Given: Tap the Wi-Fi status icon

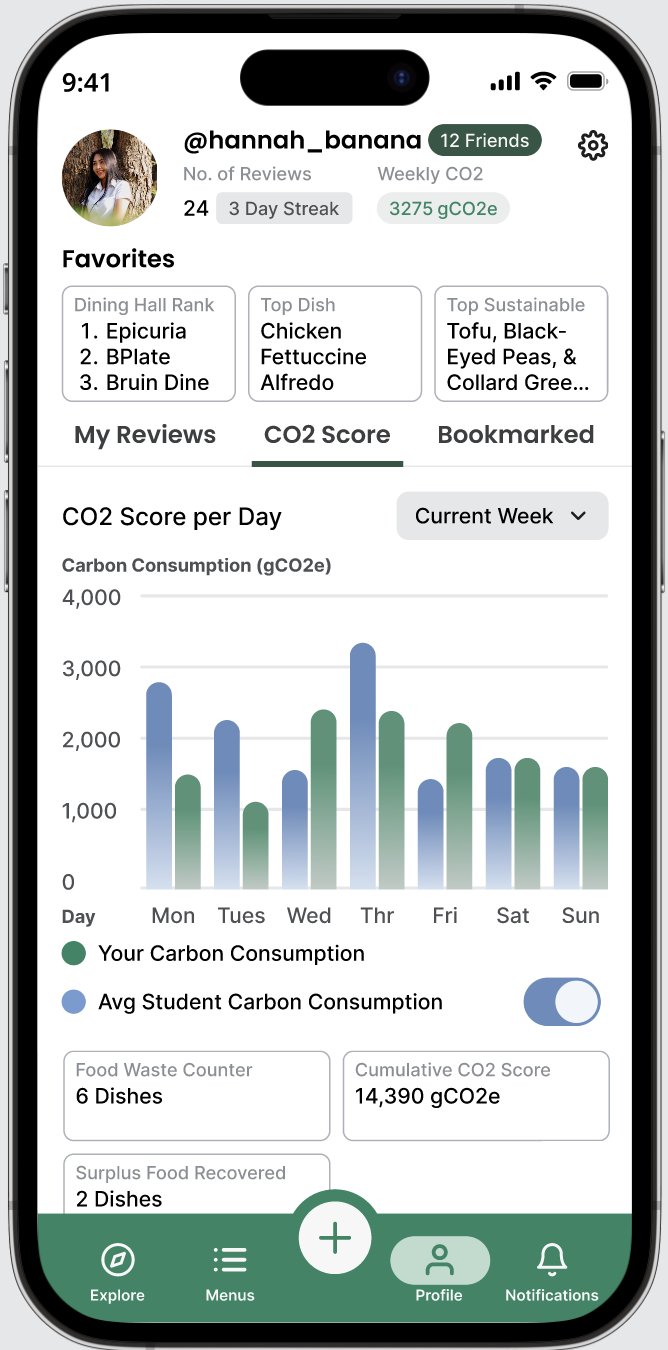Looking at the screenshot, I should pyautogui.click(x=543, y=82).
